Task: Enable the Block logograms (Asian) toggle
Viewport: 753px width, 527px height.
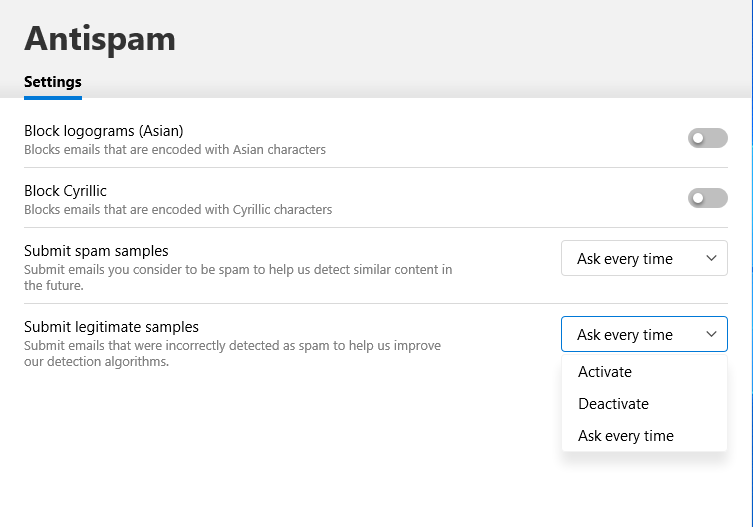Action: [707, 139]
